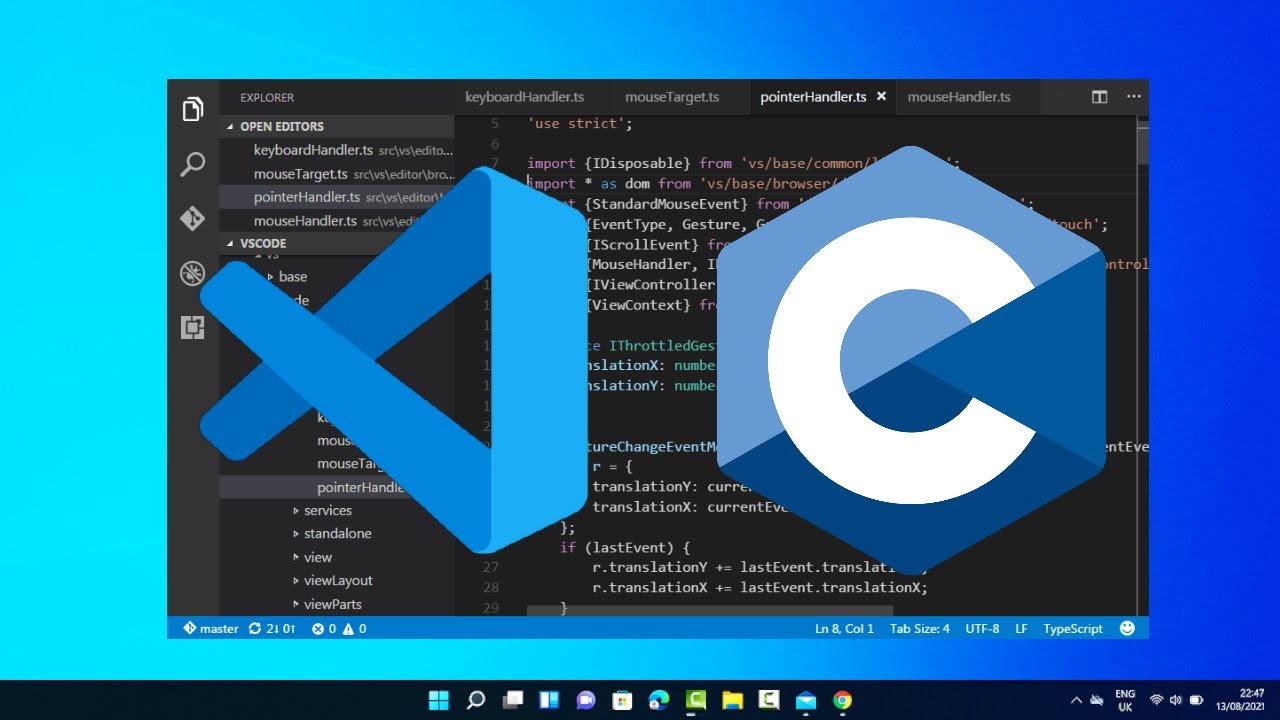Screen dimensions: 1280x720
Task: Select pointerHandler.ts in Open Editors list
Action: (x=337, y=197)
